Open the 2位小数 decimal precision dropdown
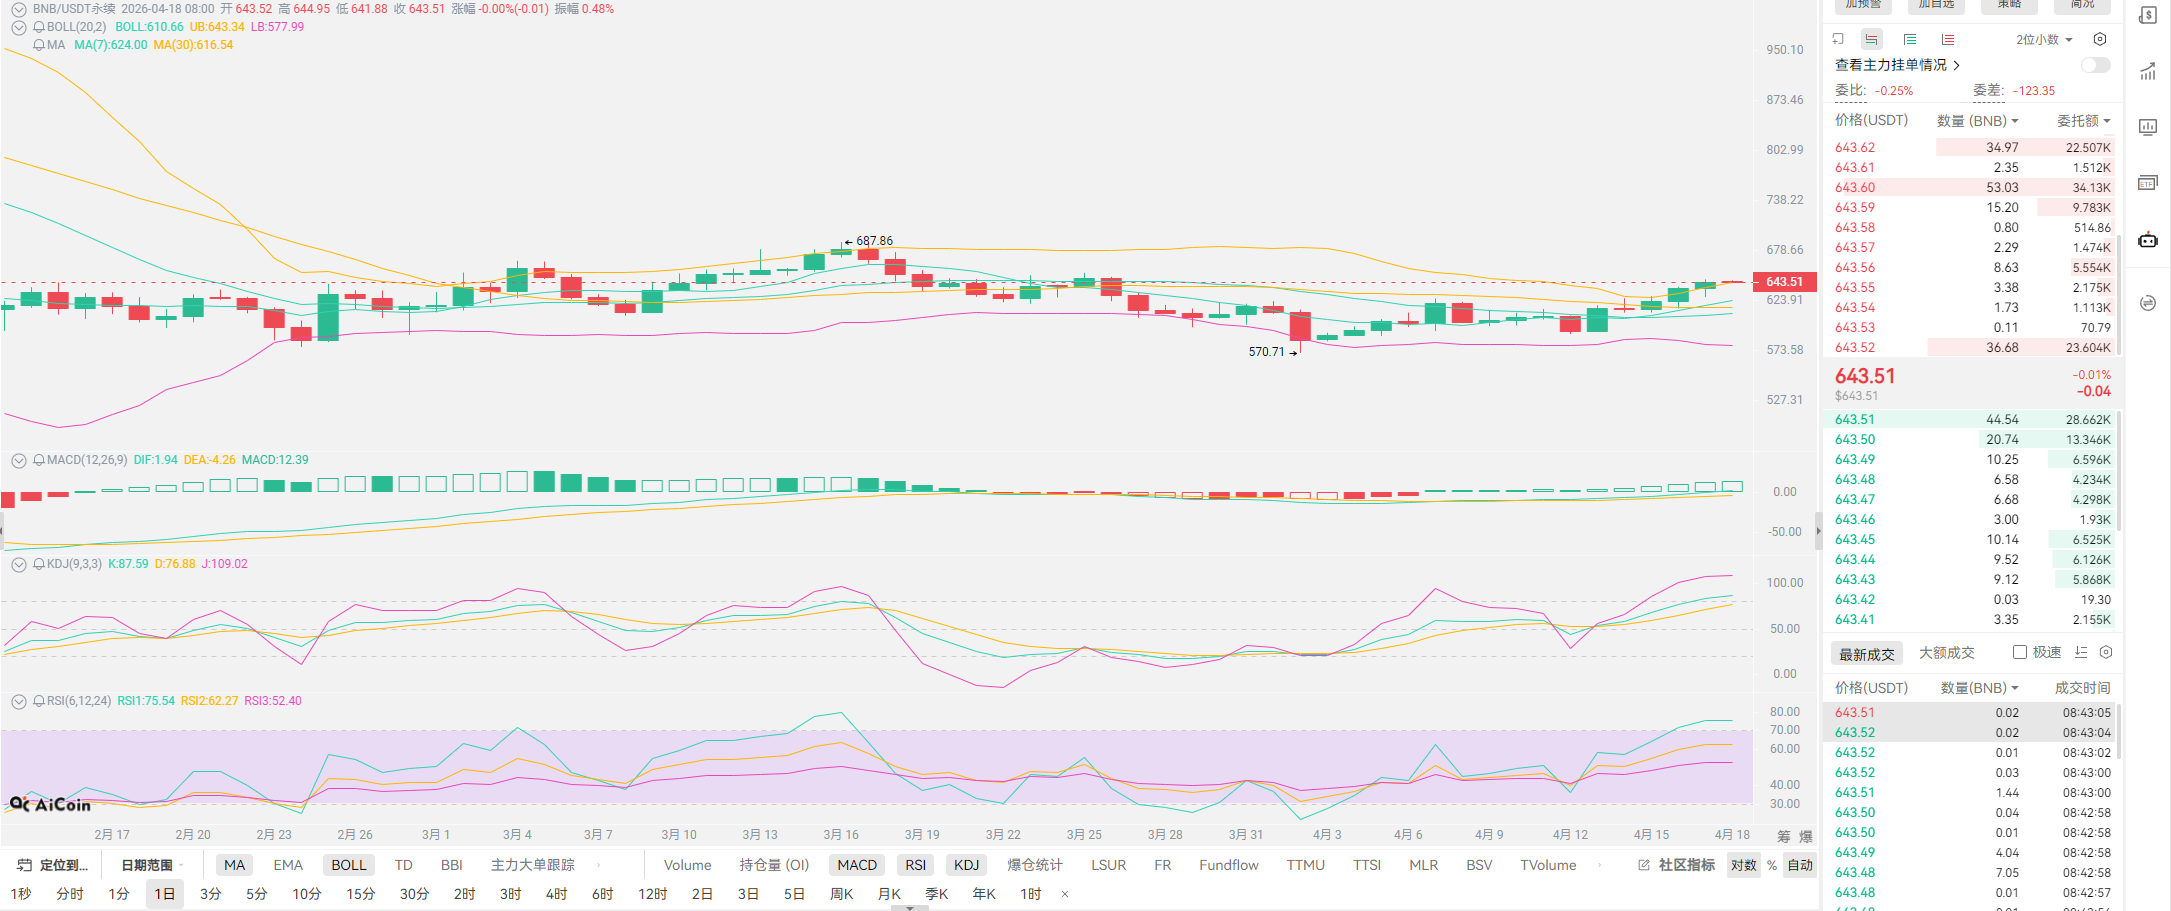Image resolution: width=2171 pixels, height=911 pixels. click(2044, 39)
